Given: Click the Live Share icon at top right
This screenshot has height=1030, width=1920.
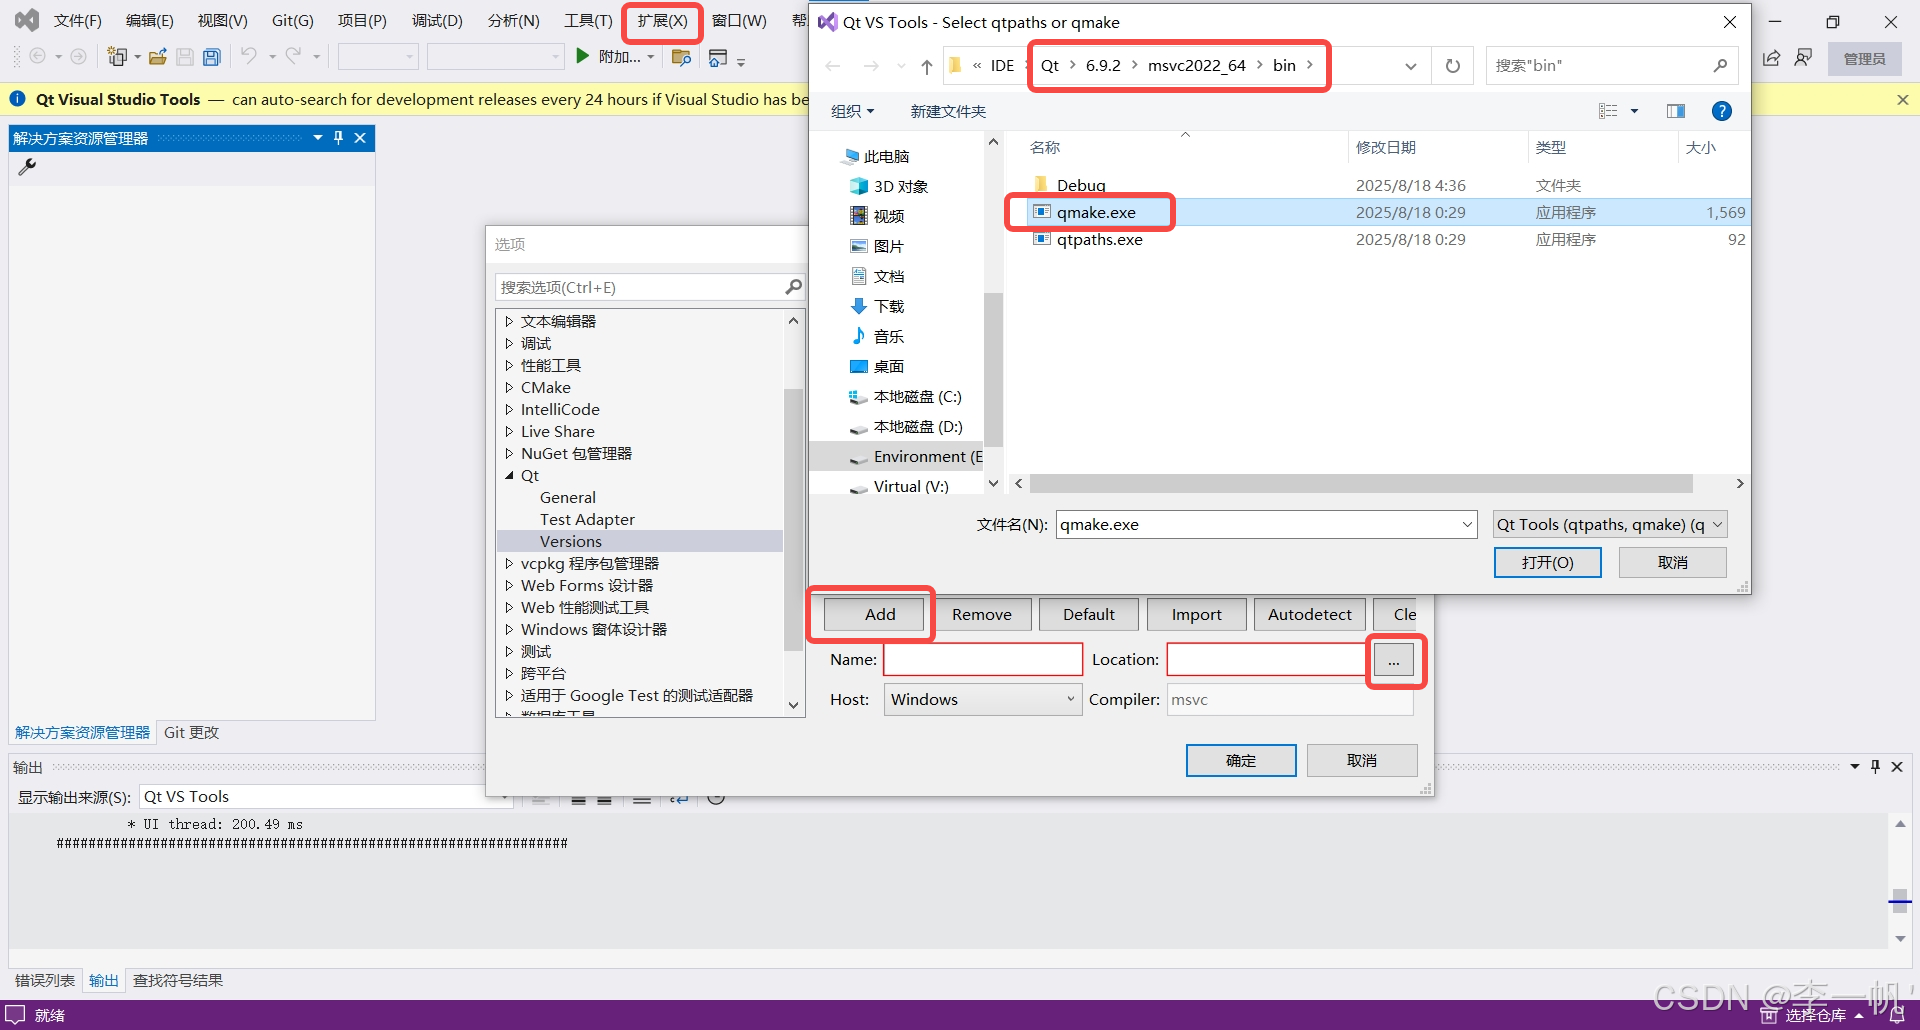Looking at the screenshot, I should tap(1771, 58).
